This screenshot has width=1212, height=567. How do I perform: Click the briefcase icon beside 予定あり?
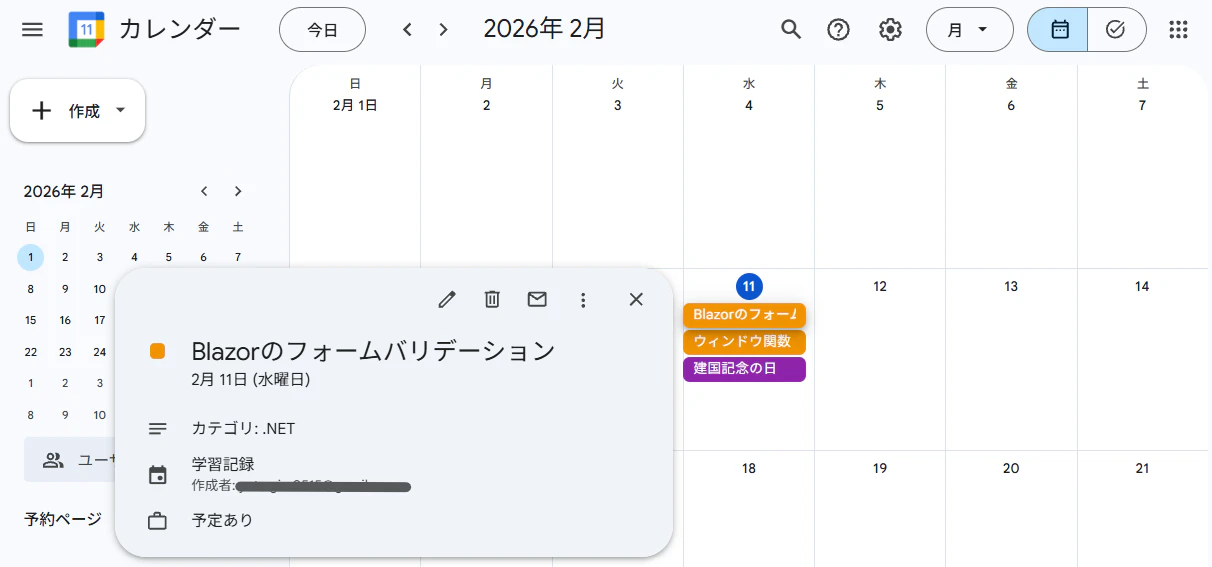pyautogui.click(x=157, y=520)
